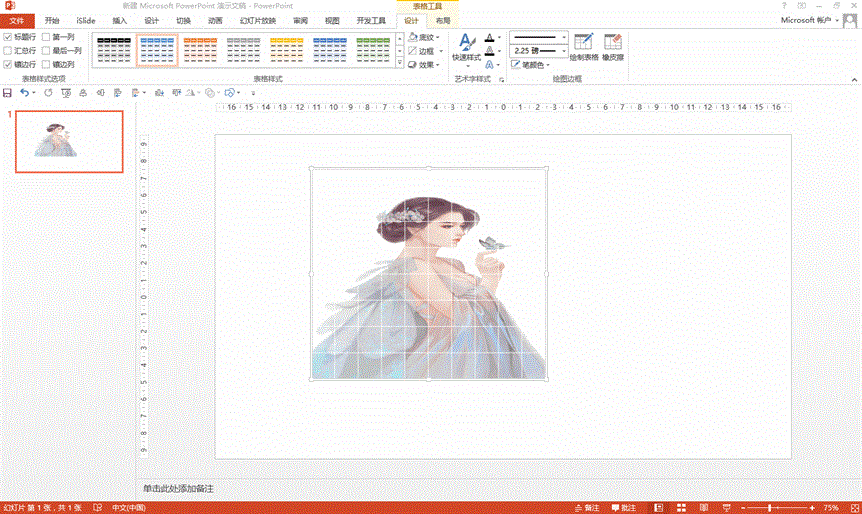This screenshot has height=514, width=862.
Task: Click the Comments (批注) button in status bar
Action: pos(623,507)
